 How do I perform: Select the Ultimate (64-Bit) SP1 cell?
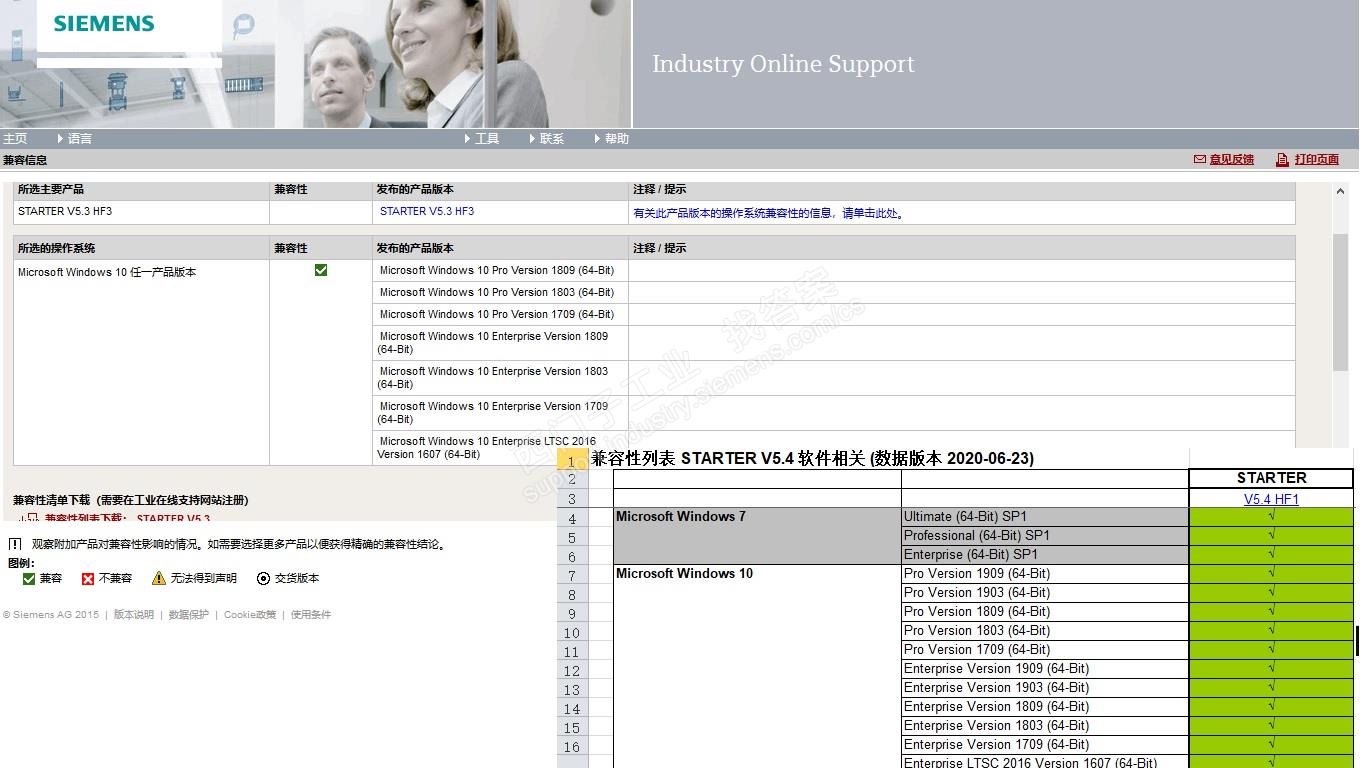[1045, 517]
